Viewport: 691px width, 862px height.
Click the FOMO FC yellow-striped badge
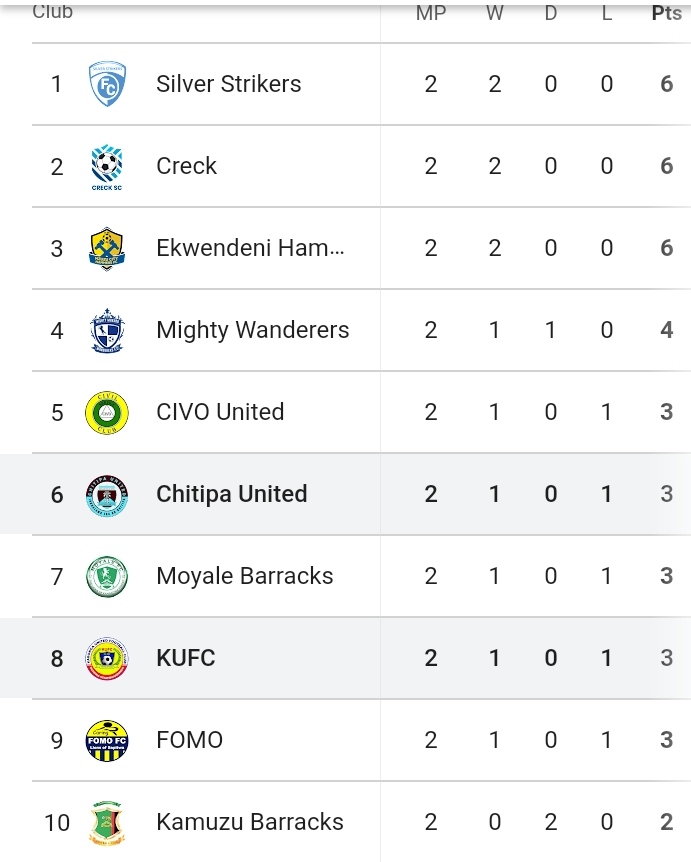point(107,741)
